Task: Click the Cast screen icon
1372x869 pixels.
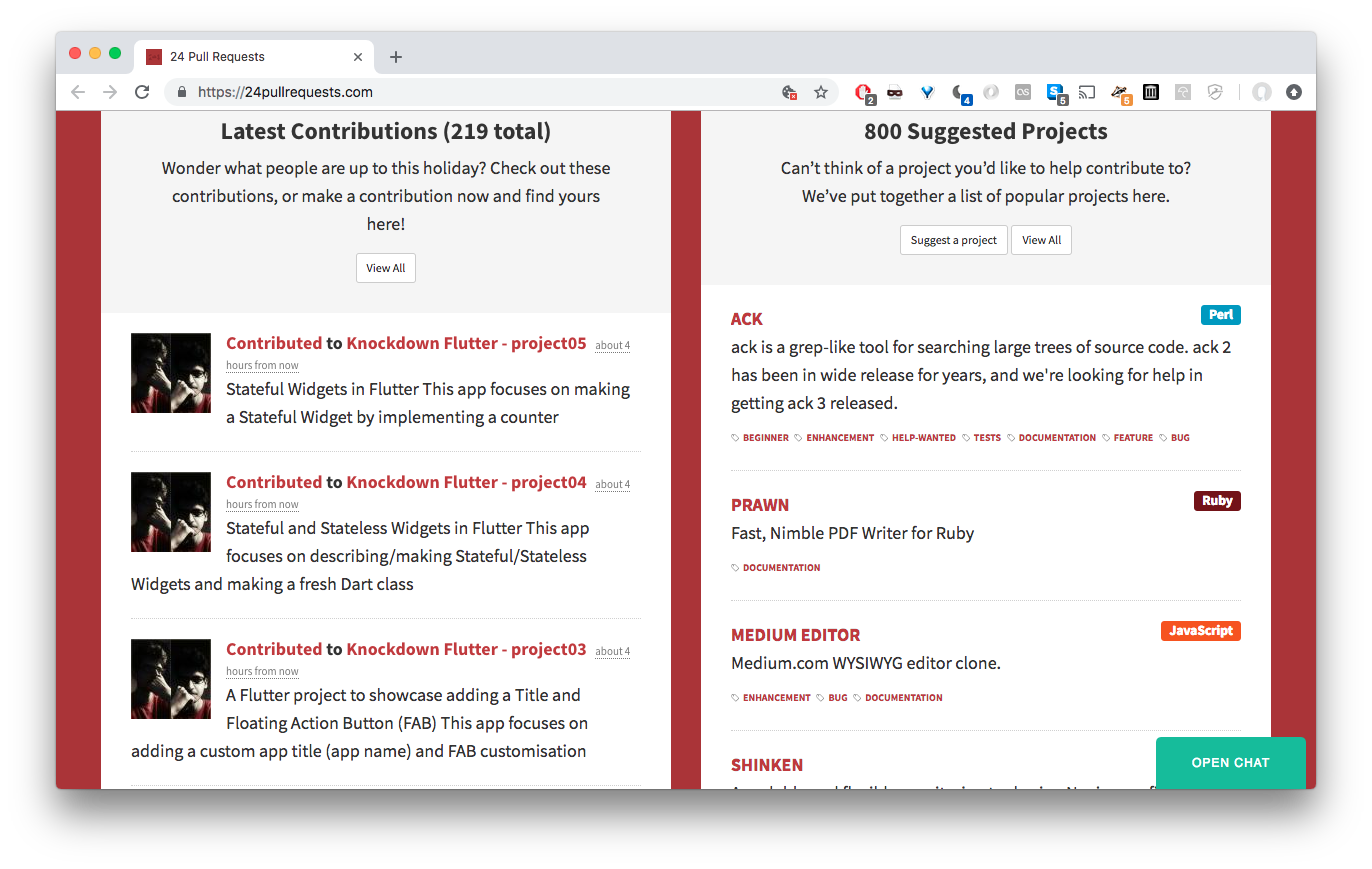Action: point(1087,92)
